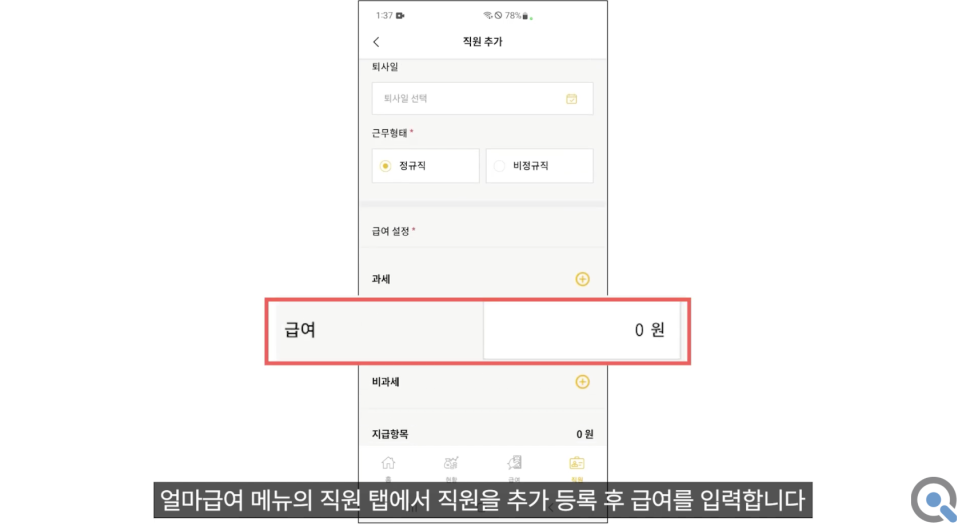Viewport: 966px width, 526px height.
Task: Open the 현황 money-chart icon in bottom bar
Action: (x=451, y=463)
